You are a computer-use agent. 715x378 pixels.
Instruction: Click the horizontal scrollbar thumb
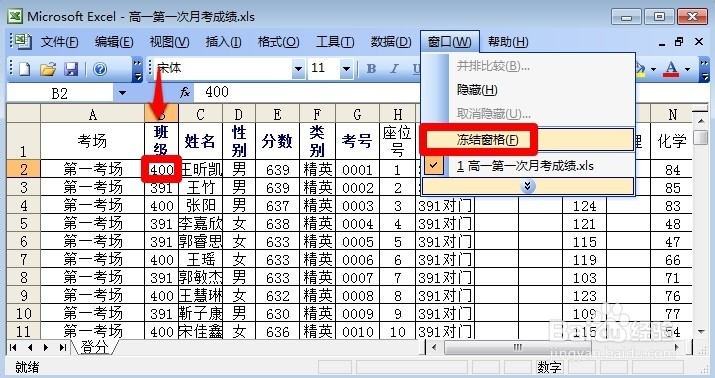point(518,347)
